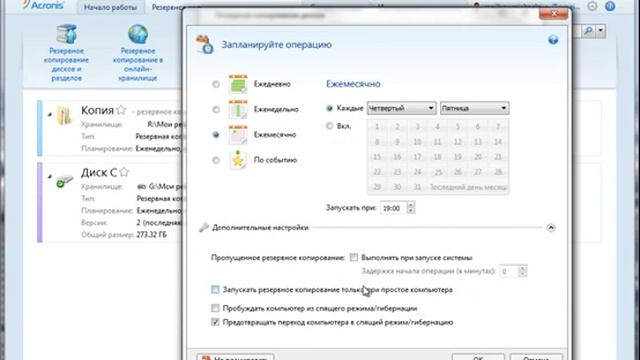Viewport: 640px width, 360px height.
Task: Adjust the start time 19:00 spinner arrows
Action: [x=411, y=208]
